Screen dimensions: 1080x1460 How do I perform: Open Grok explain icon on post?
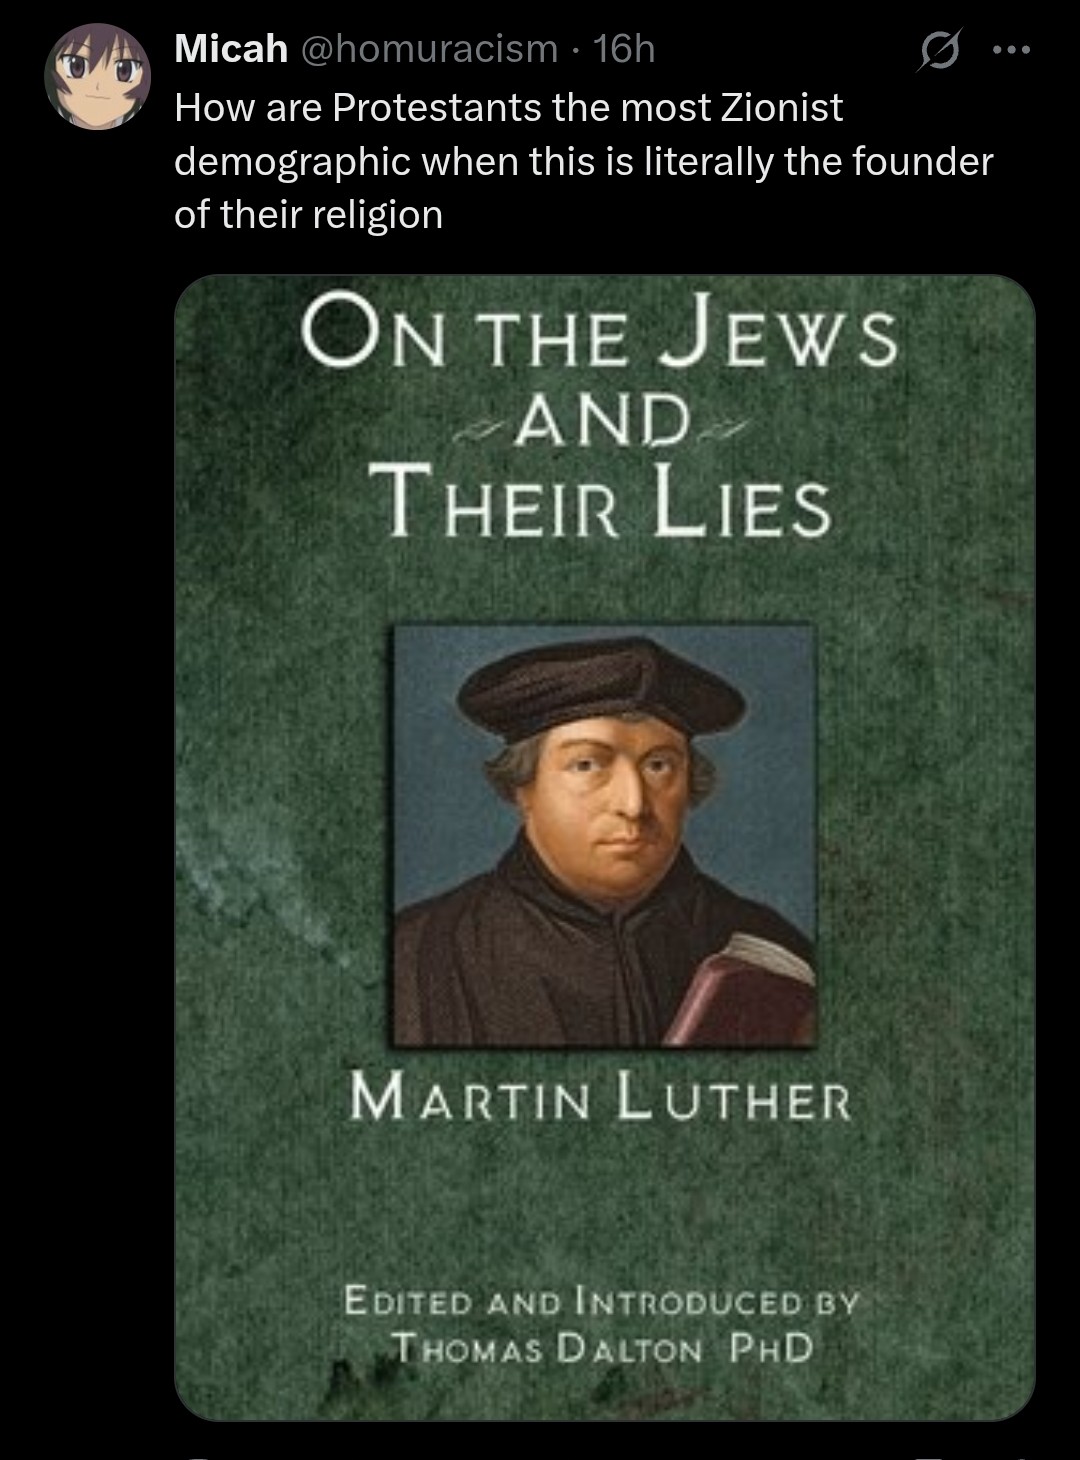click(939, 49)
